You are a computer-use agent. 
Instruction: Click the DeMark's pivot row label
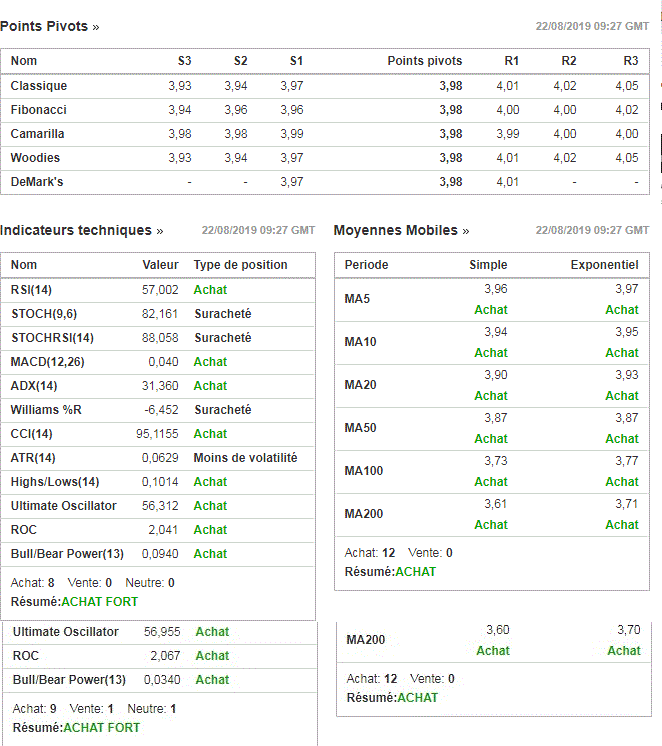point(37,182)
